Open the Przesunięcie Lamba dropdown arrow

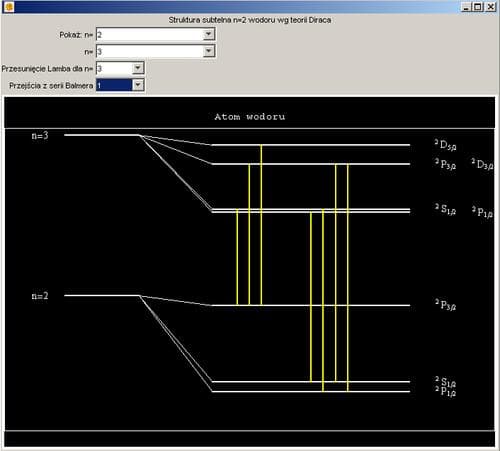click(x=138, y=68)
